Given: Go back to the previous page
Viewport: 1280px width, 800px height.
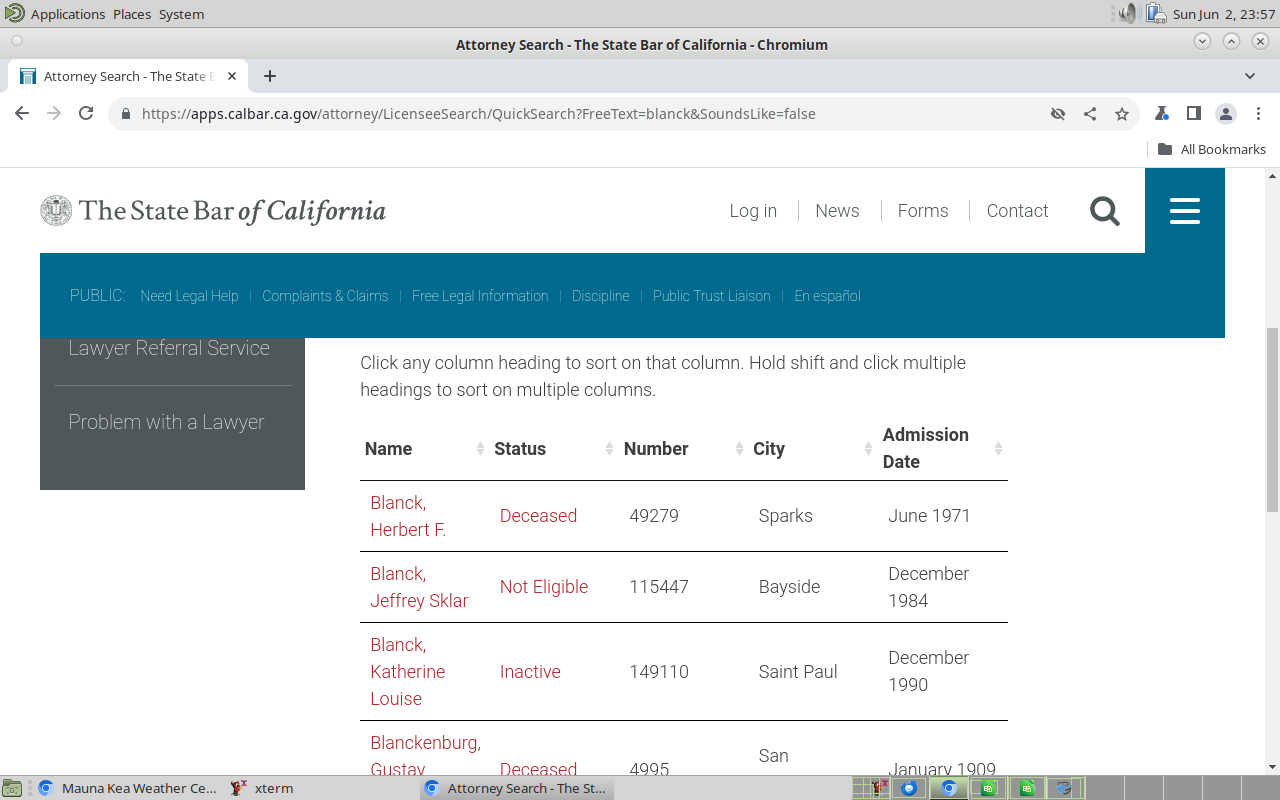Looking at the screenshot, I should click(22, 114).
